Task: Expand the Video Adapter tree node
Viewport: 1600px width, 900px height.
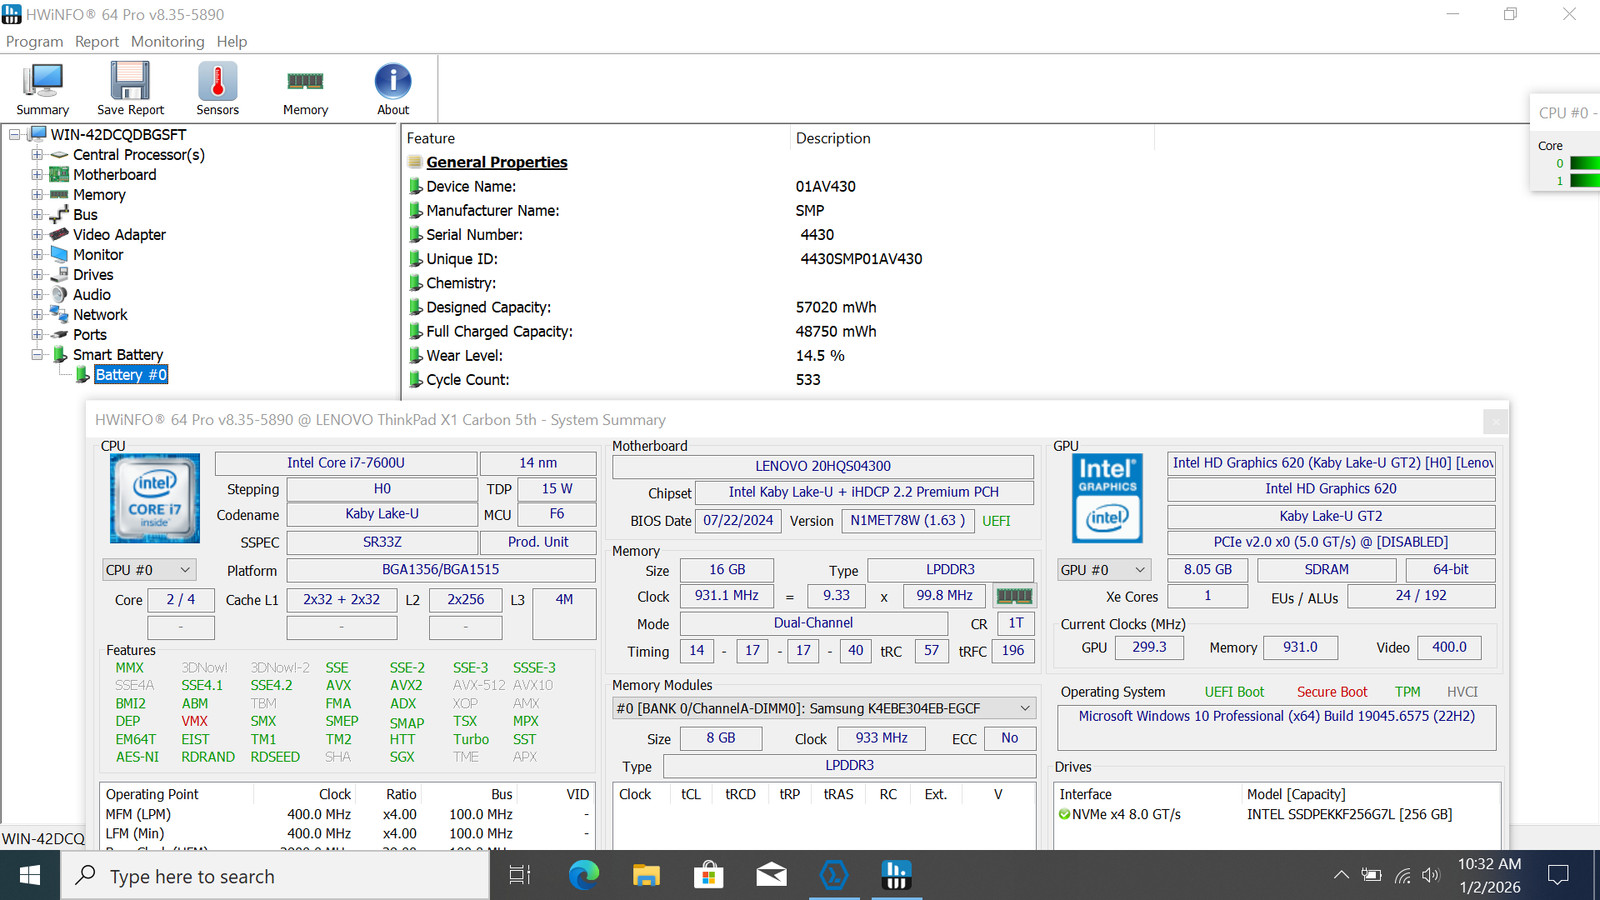Action: point(37,235)
